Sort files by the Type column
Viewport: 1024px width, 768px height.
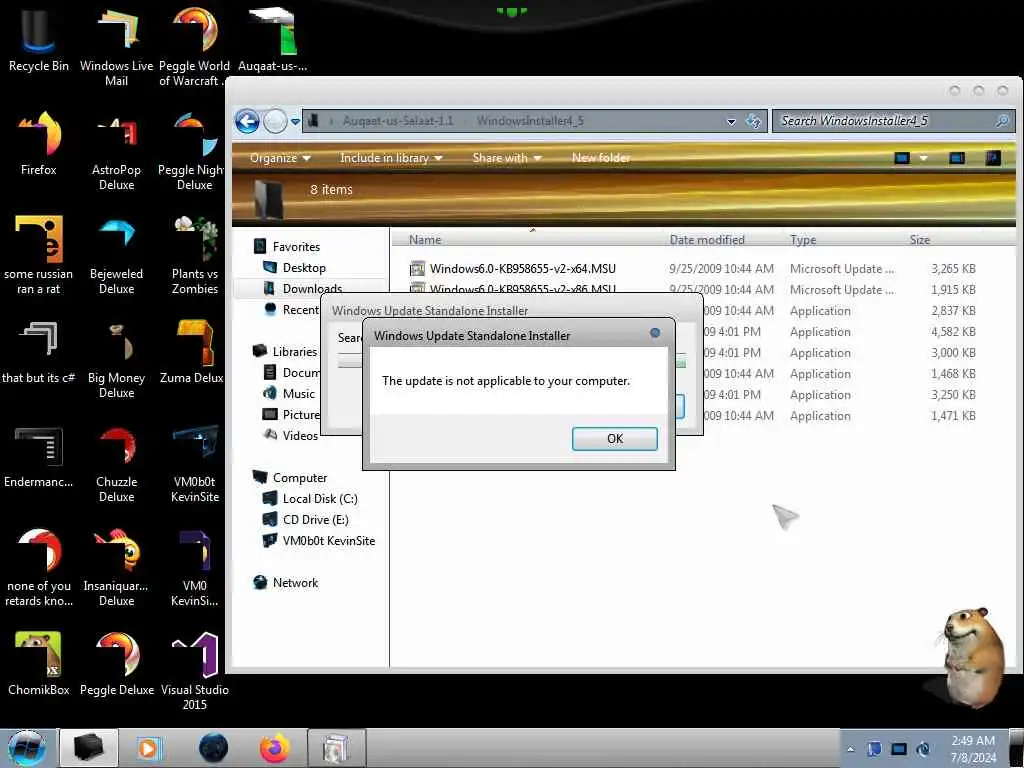point(803,240)
